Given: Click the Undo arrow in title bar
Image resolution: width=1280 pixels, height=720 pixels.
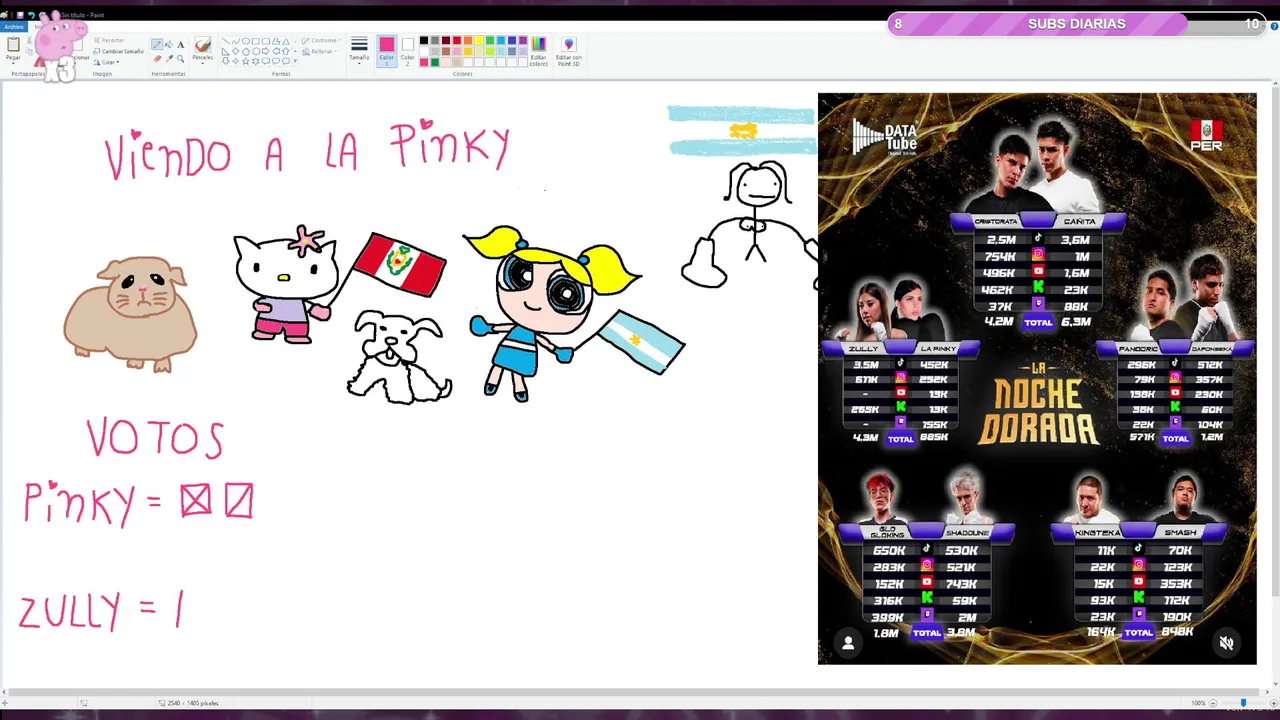Looking at the screenshot, I should [x=31, y=15].
